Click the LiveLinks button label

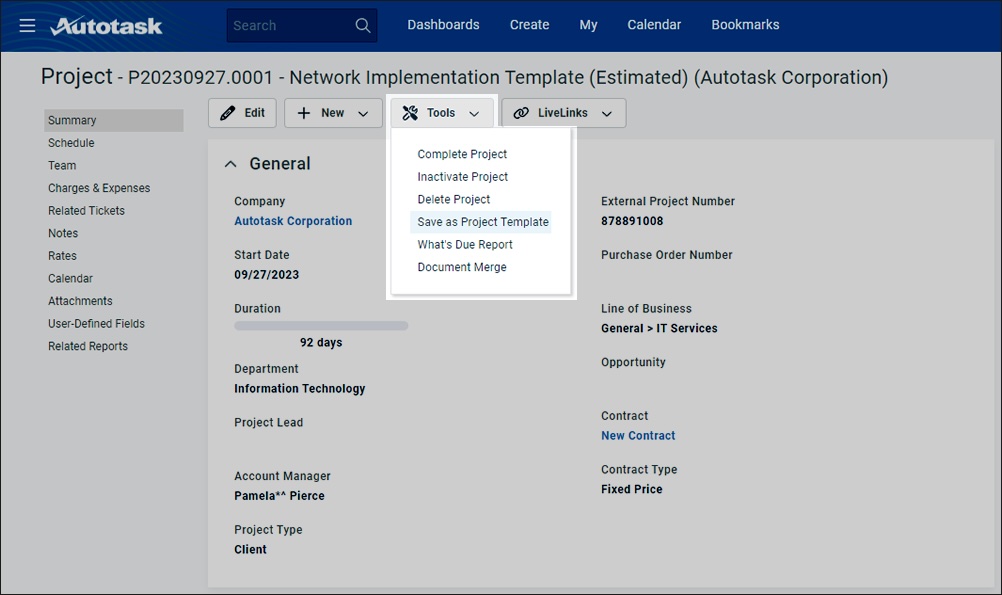(x=562, y=113)
